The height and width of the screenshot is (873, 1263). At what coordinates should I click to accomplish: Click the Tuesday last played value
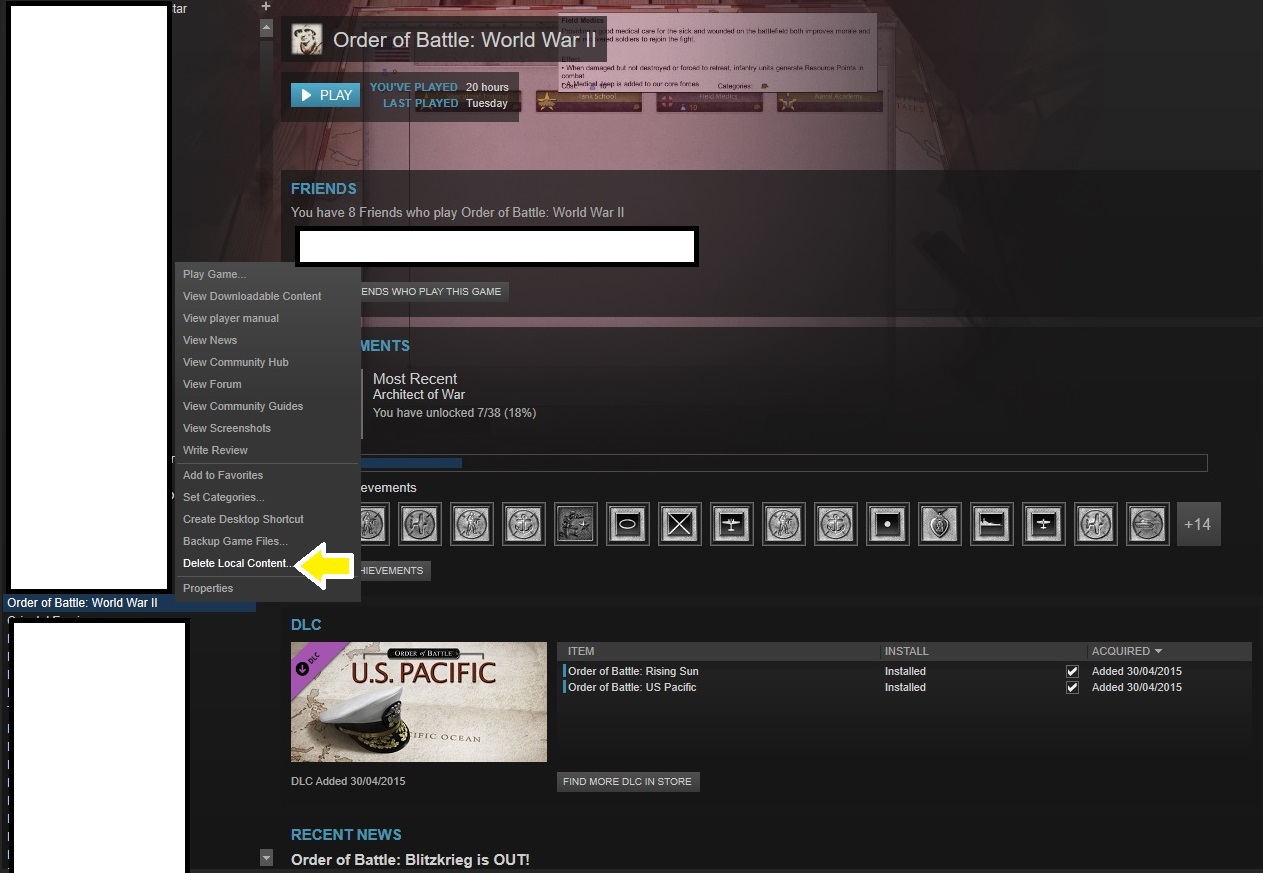pos(487,103)
